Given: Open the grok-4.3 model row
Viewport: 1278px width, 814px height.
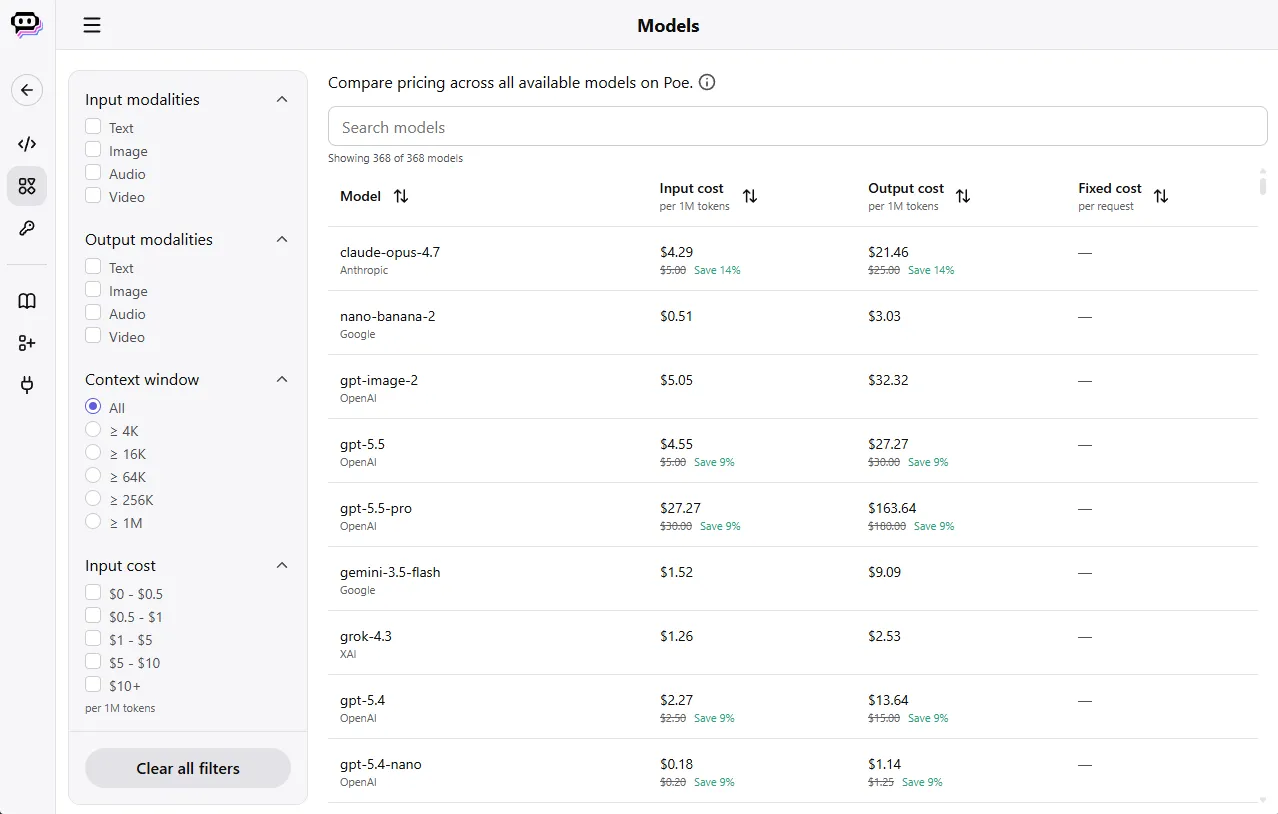Looking at the screenshot, I should tap(793, 643).
